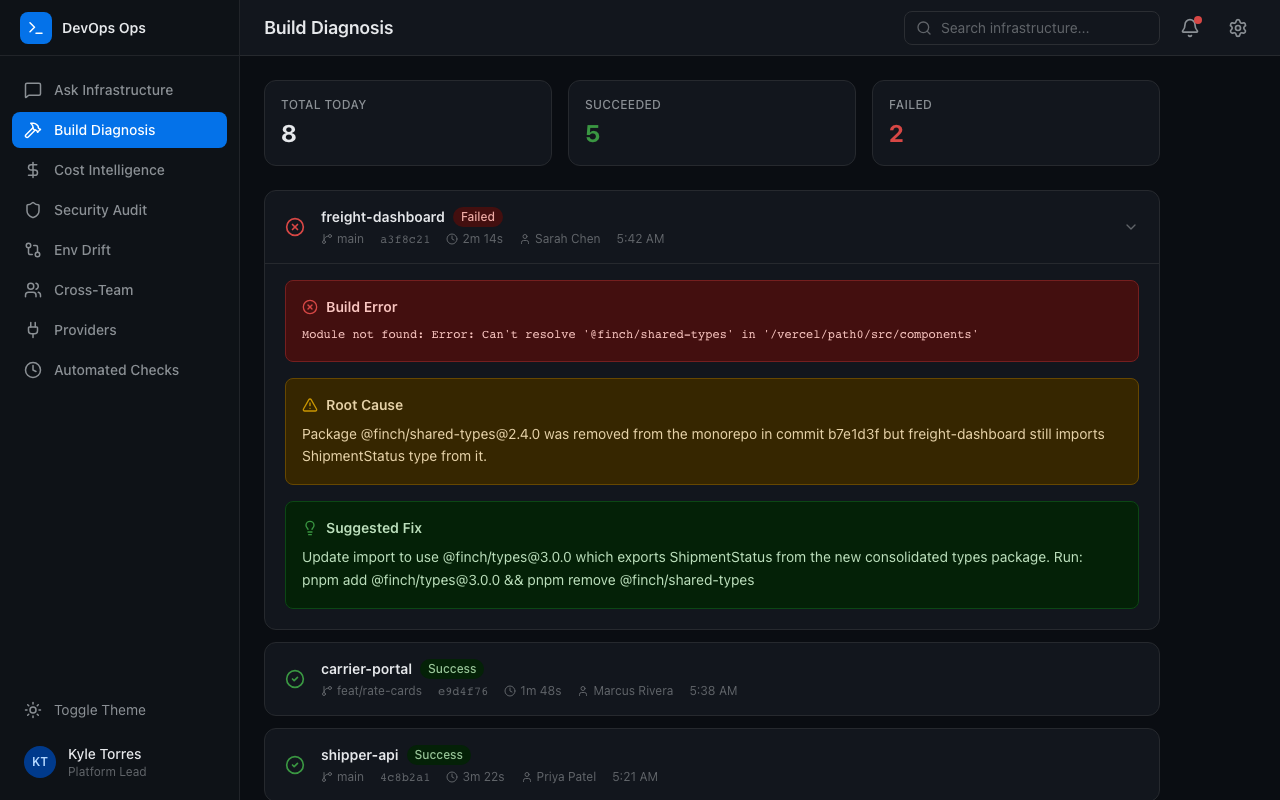Select the Cross-Team people icon
1280x800 pixels.
(x=35, y=290)
